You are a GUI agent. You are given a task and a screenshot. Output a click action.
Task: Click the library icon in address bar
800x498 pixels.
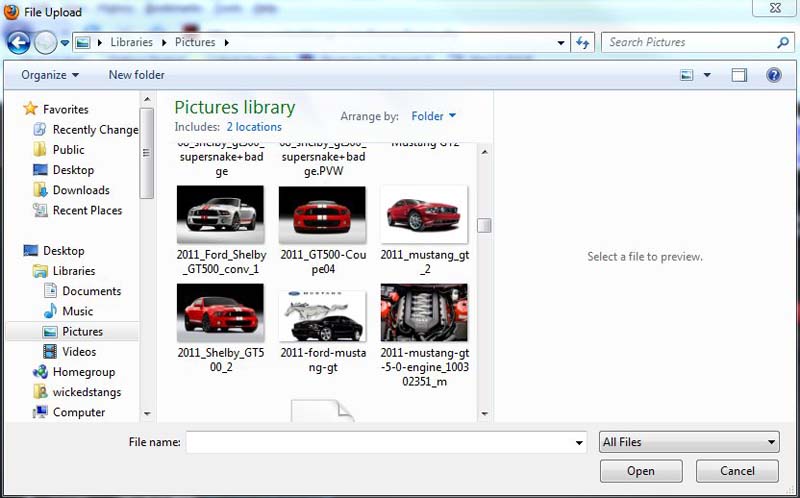(x=83, y=43)
